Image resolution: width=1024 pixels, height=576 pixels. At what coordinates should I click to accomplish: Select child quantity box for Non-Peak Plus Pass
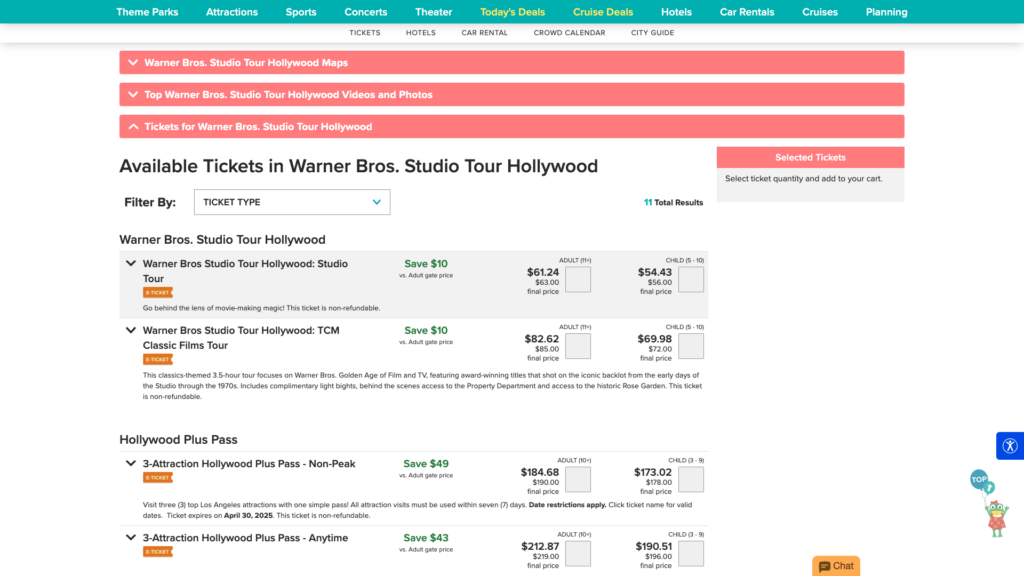point(691,479)
